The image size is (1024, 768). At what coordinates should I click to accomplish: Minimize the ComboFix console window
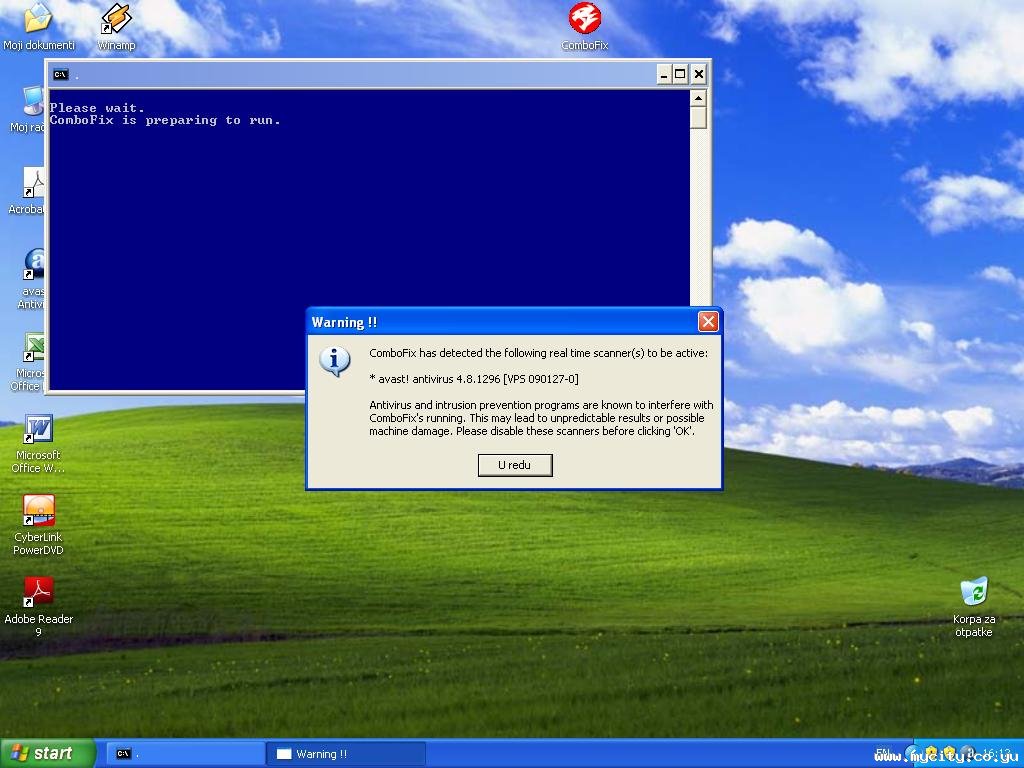664,74
